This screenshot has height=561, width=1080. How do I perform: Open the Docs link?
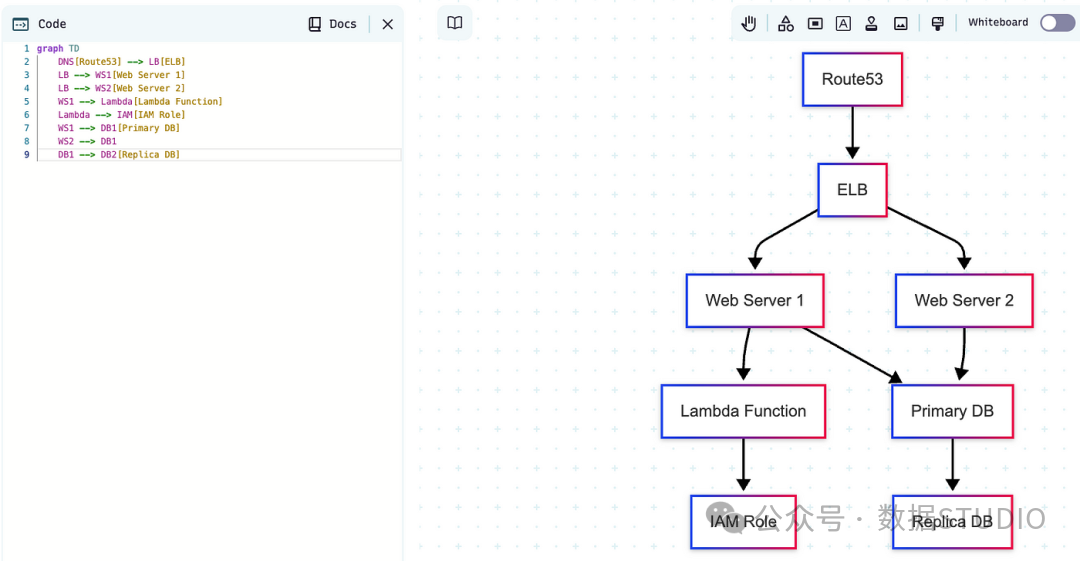(333, 24)
